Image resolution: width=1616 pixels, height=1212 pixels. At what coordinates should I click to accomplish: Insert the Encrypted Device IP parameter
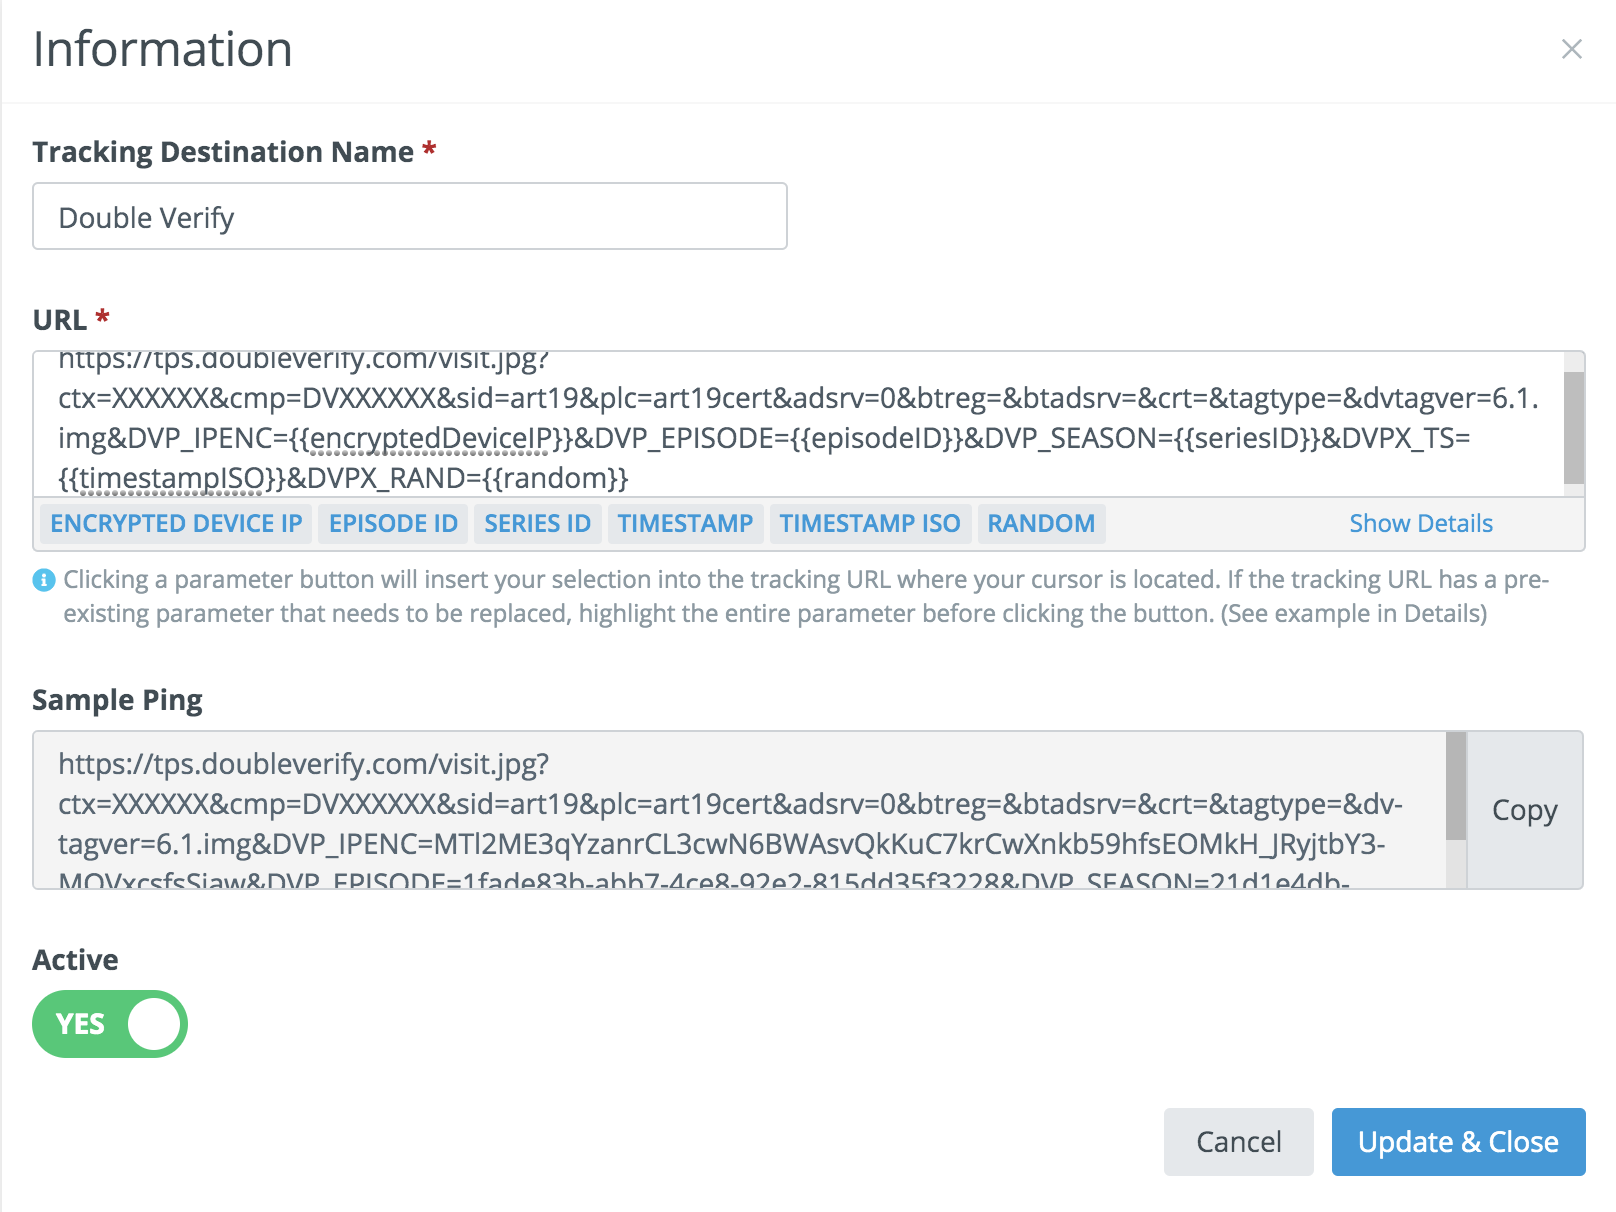(176, 524)
